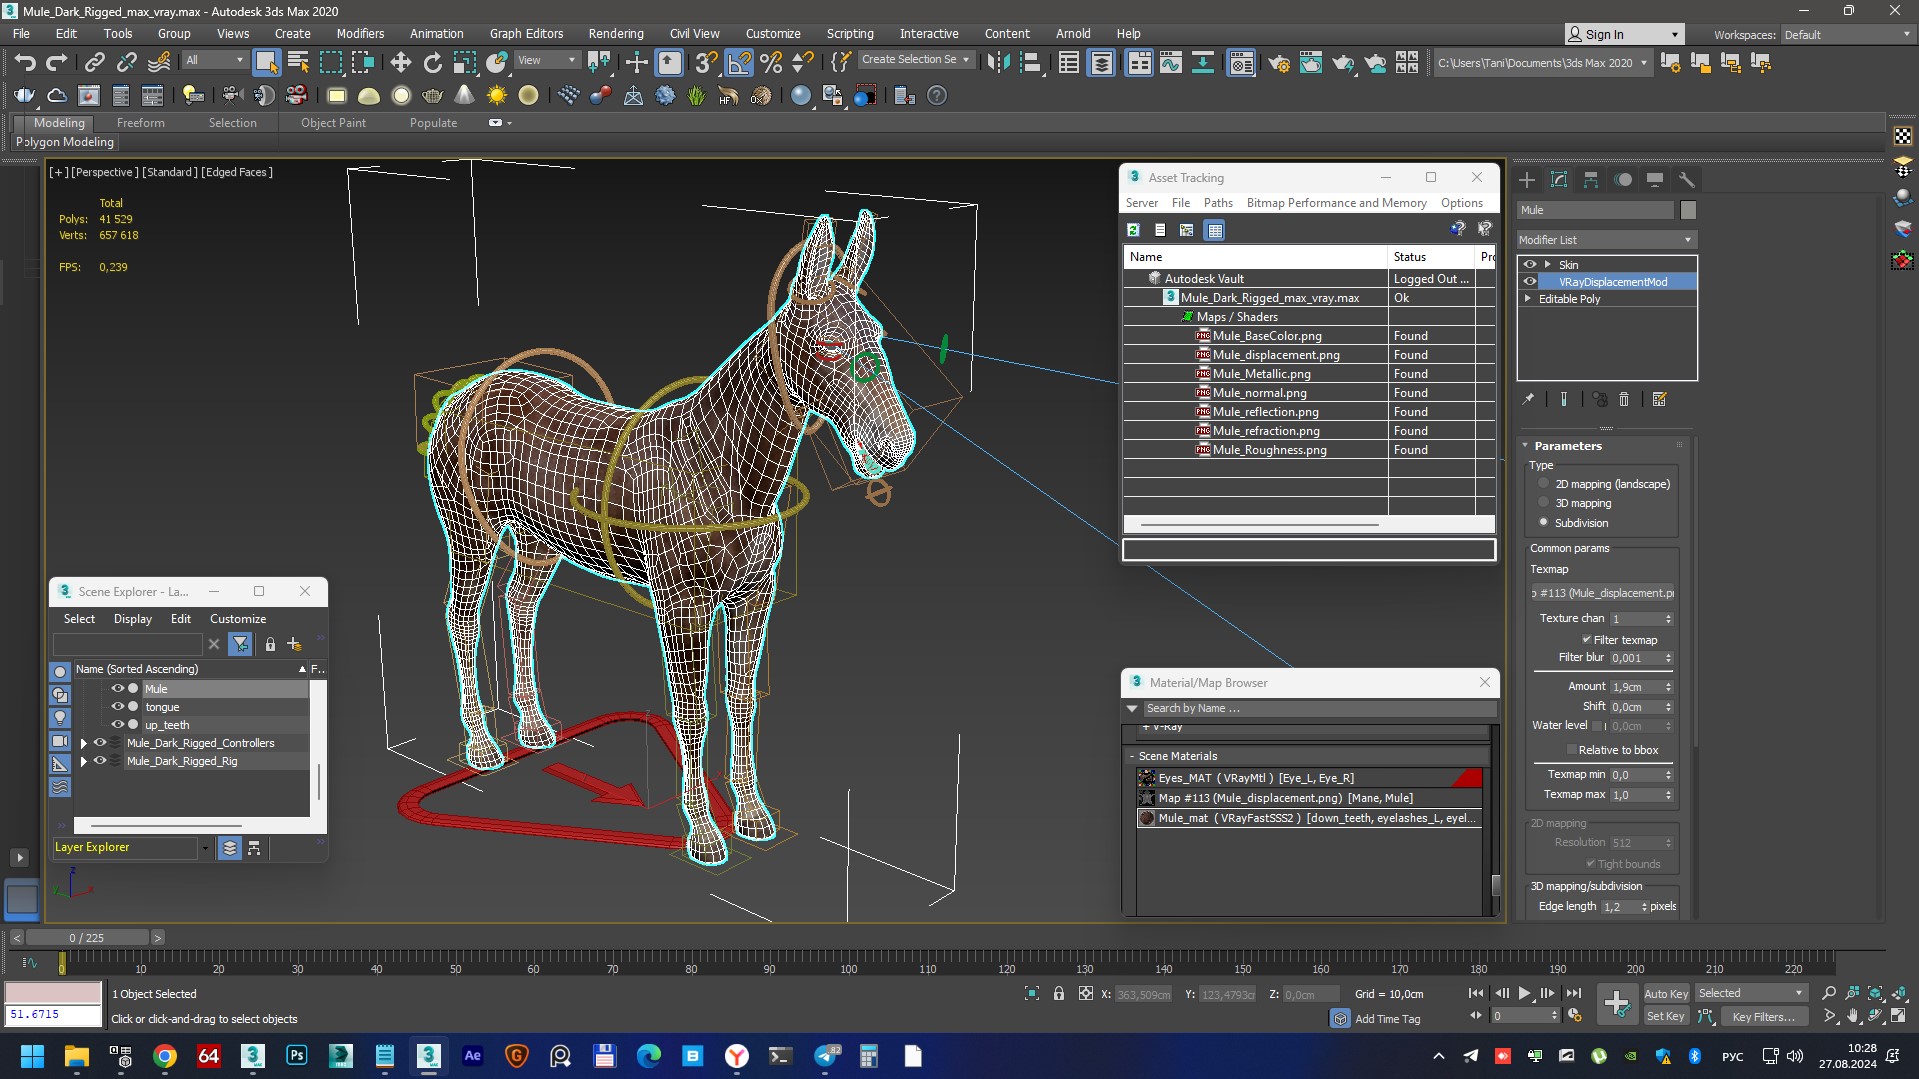This screenshot has height=1079, width=1919.
Task: Click the Scene Explorer filter funnel icon
Action: [240, 644]
